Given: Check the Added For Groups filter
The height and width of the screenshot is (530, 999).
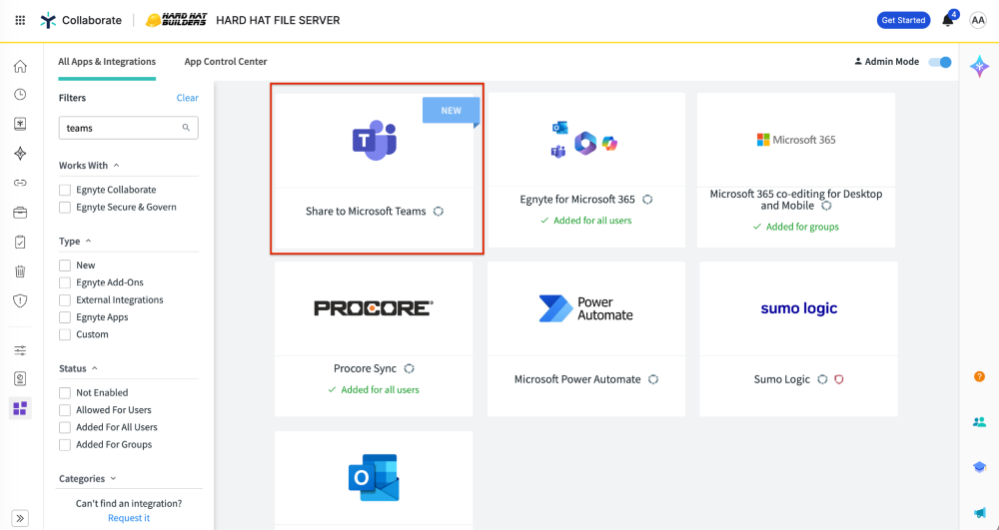Looking at the screenshot, I should (x=64, y=445).
